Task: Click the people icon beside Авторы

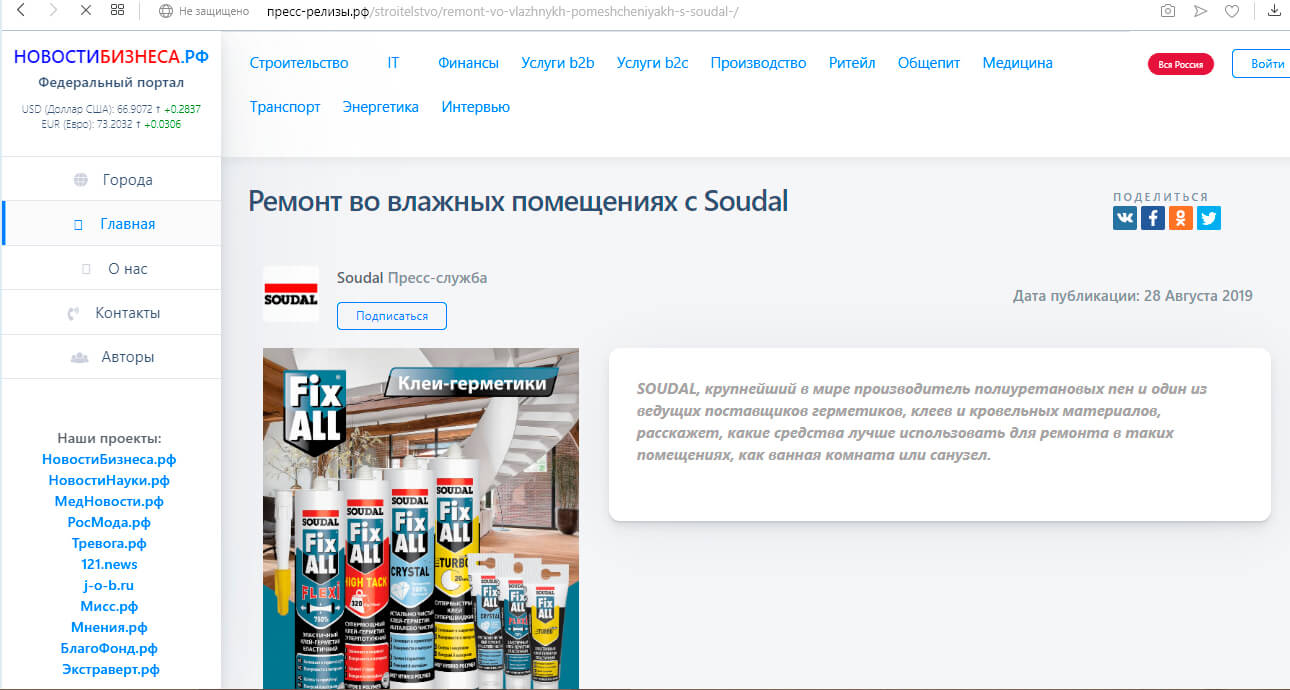Action: click(x=79, y=357)
